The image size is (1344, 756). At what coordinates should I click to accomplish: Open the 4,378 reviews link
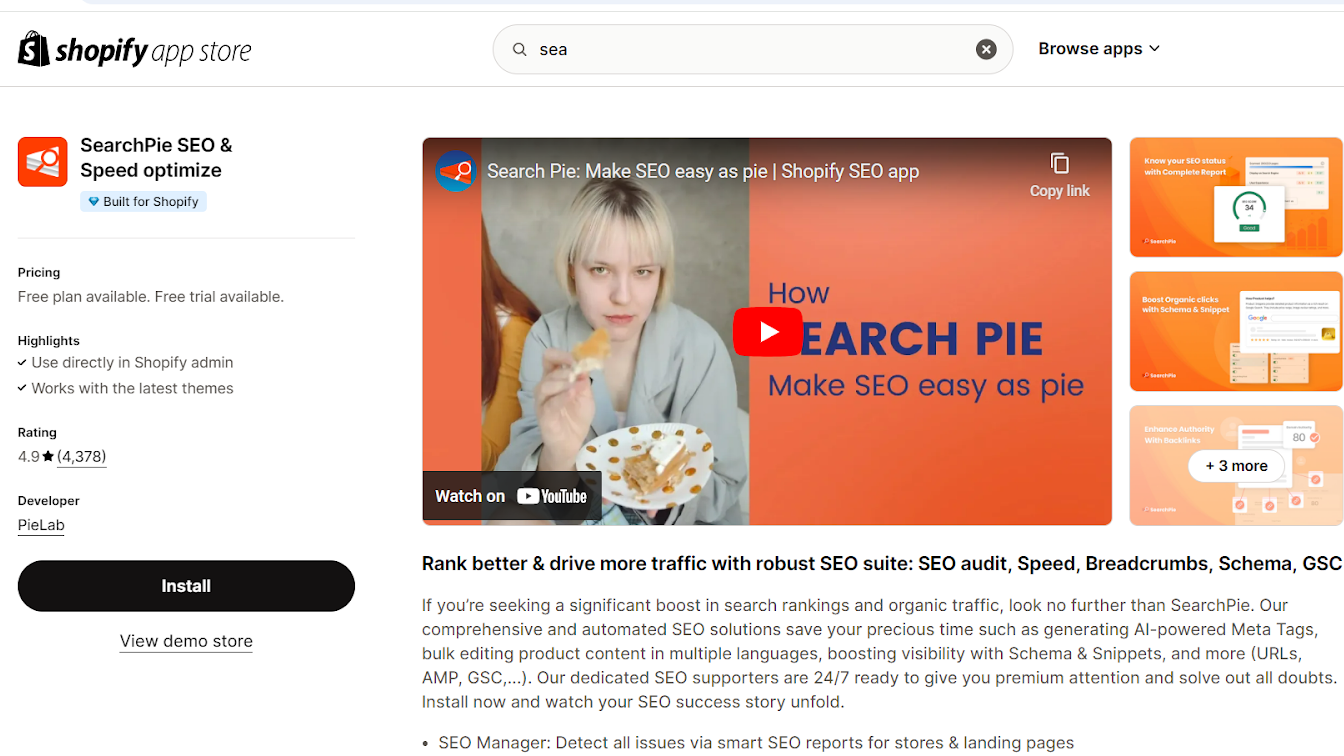coord(81,456)
